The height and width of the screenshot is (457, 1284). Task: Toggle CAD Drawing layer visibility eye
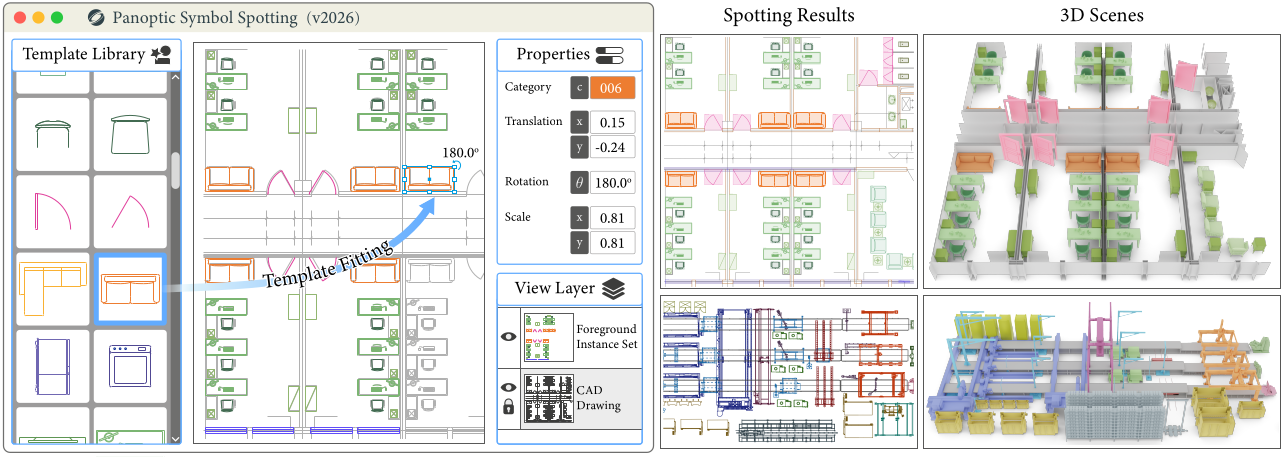click(x=507, y=386)
